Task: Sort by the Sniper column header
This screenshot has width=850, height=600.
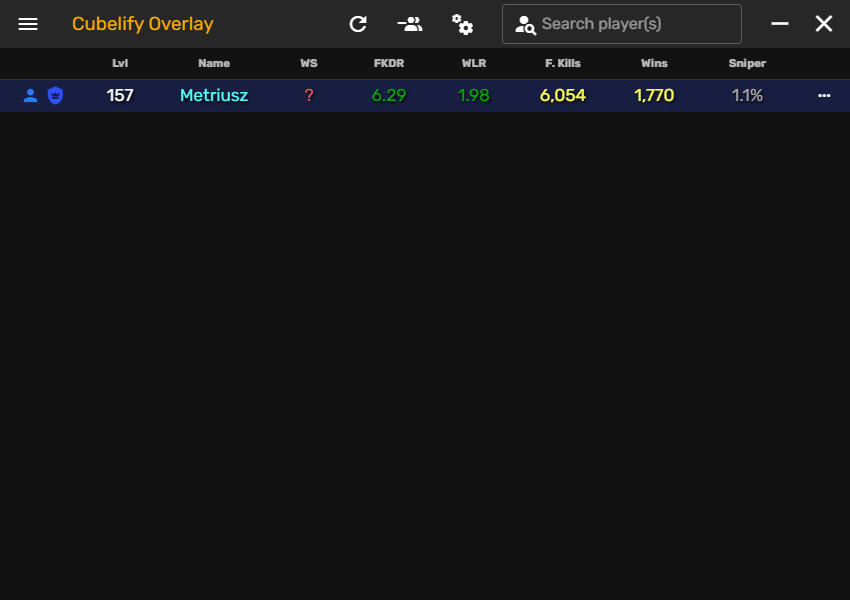Action: point(747,63)
